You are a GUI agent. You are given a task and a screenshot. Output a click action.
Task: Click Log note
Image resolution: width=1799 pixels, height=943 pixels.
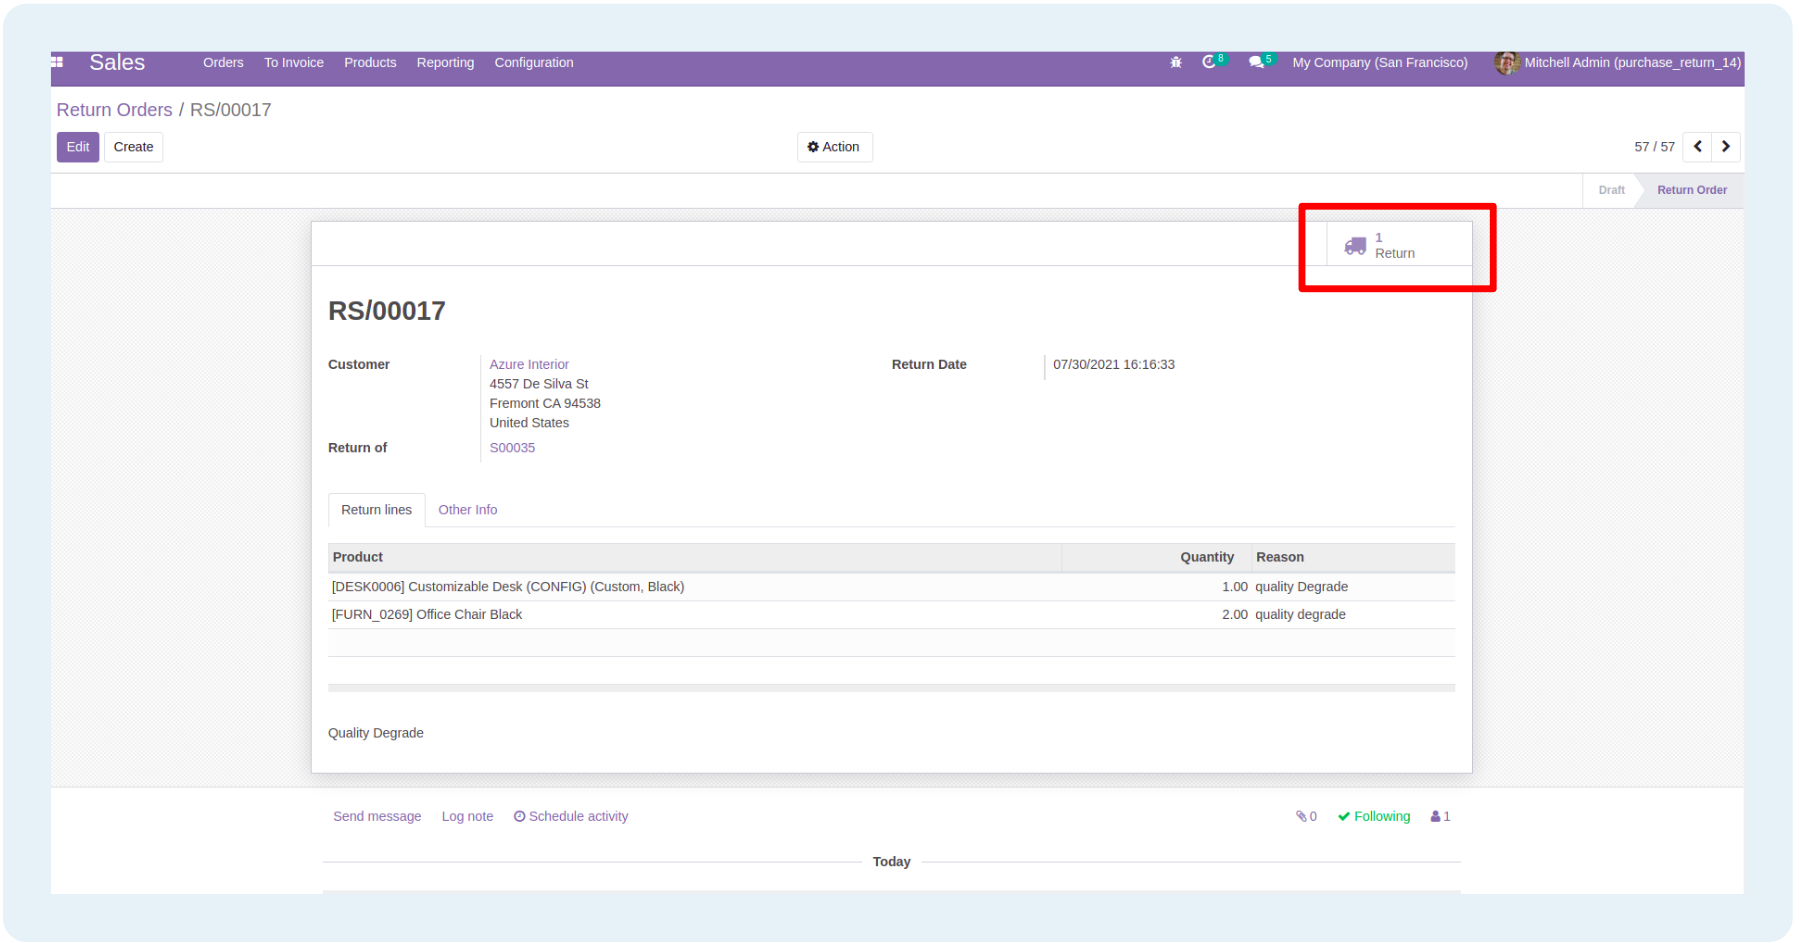[x=467, y=817]
